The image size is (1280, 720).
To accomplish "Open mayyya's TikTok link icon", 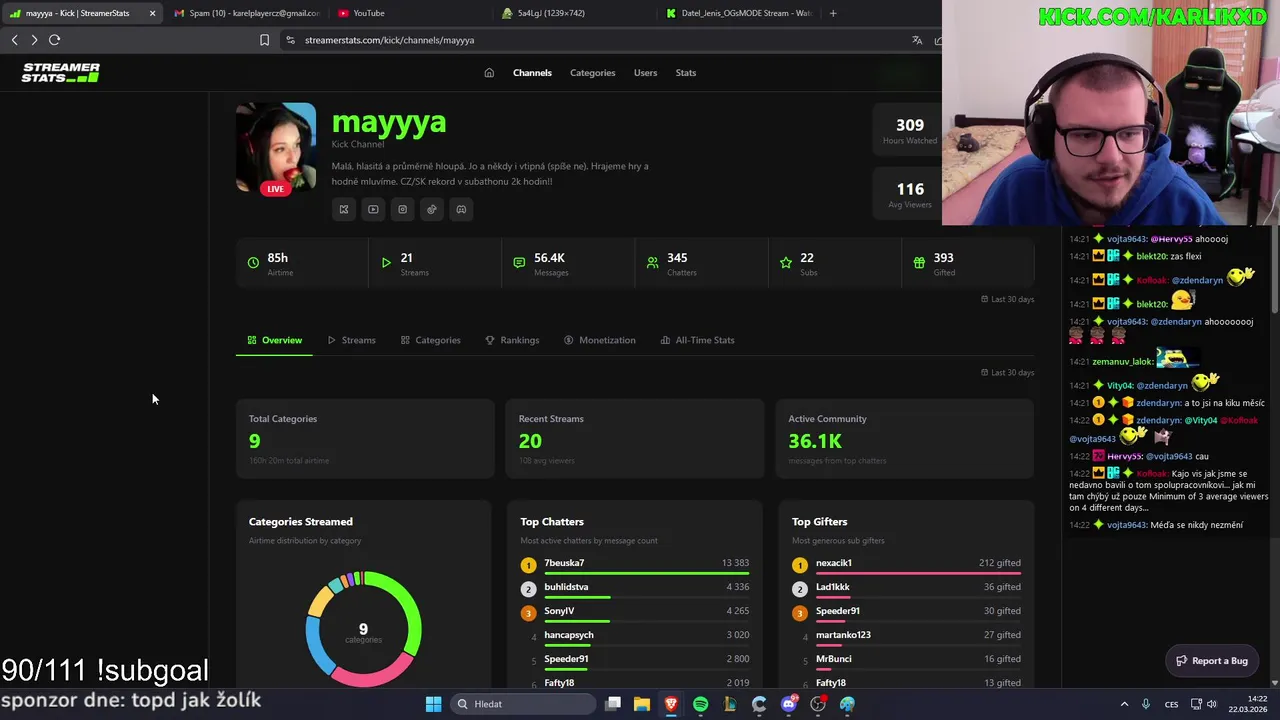I will [x=431, y=209].
